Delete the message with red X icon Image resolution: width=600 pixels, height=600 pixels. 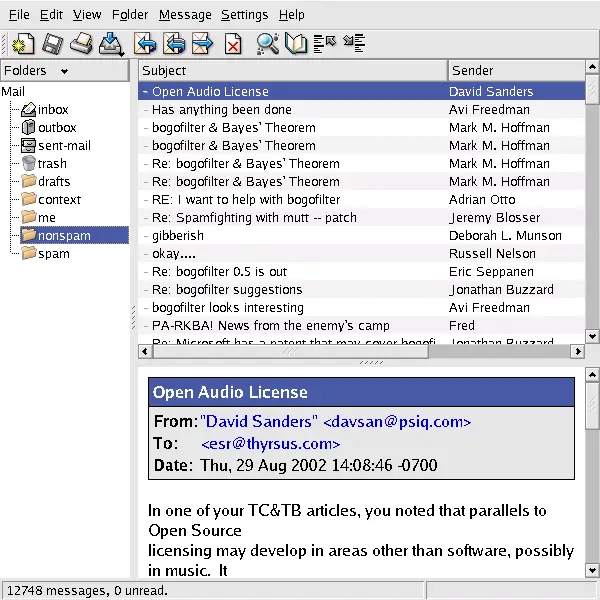pyautogui.click(x=232, y=43)
